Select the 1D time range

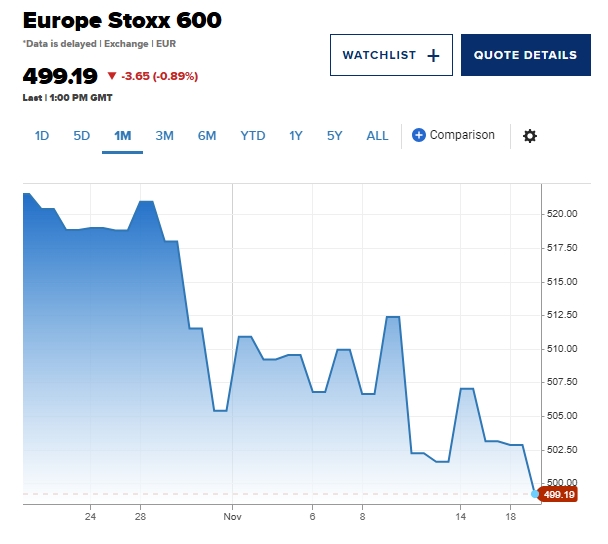42,136
